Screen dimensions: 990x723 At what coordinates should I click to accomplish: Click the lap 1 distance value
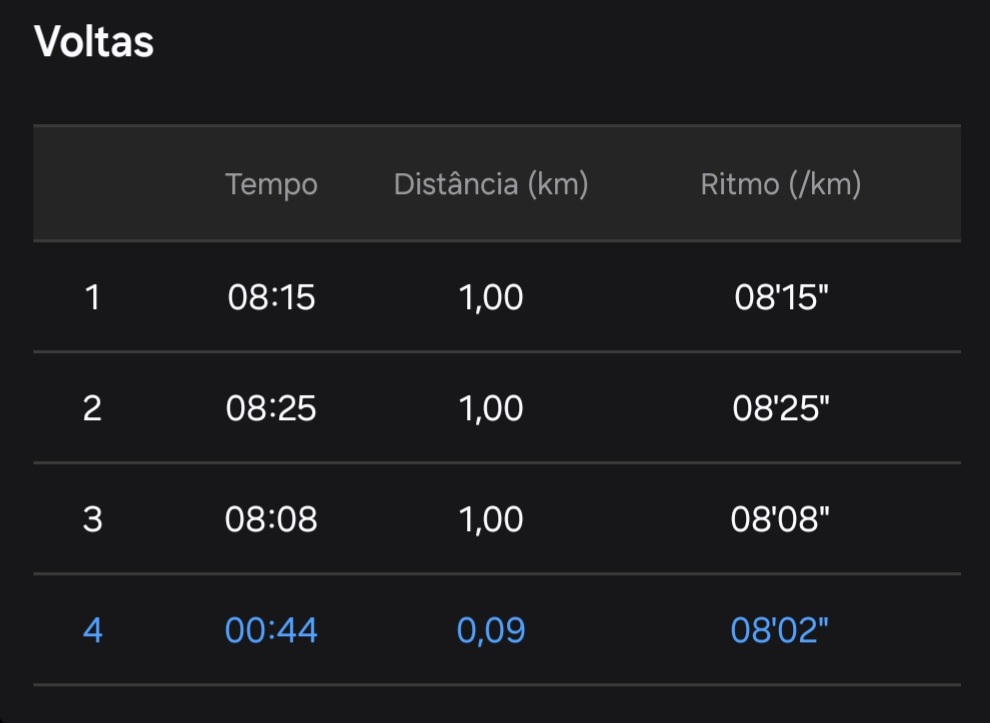pyautogui.click(x=491, y=297)
